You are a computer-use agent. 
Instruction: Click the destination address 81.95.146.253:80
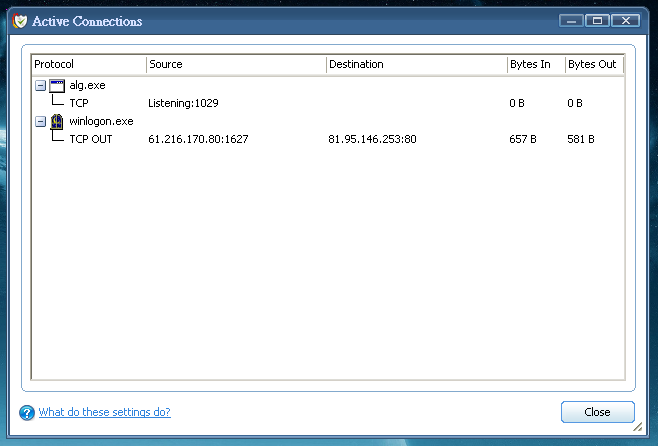[x=372, y=139]
